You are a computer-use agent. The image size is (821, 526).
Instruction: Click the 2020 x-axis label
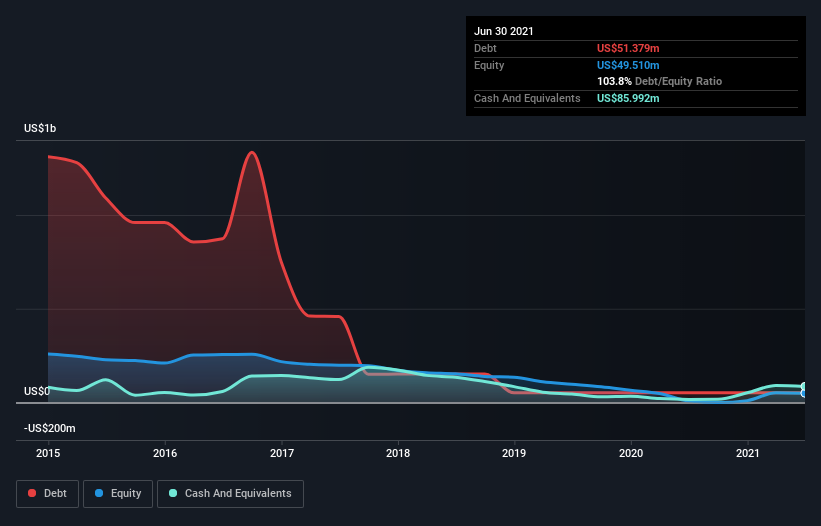pyautogui.click(x=631, y=453)
